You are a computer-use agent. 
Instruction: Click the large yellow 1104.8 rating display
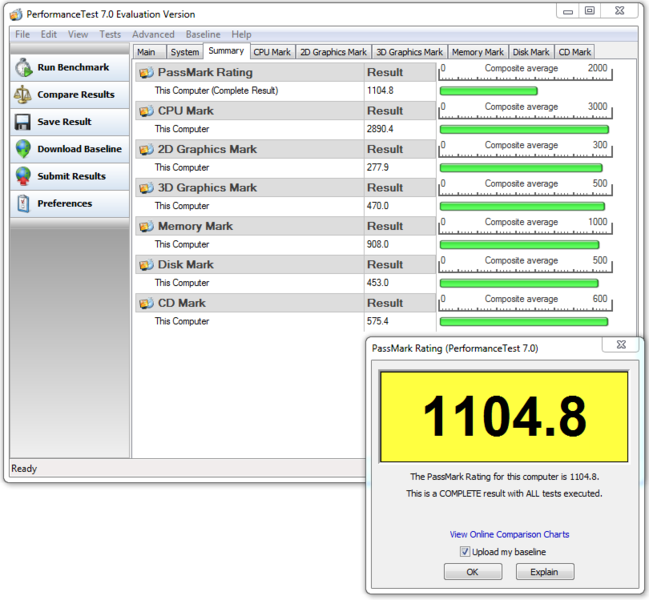coord(504,417)
